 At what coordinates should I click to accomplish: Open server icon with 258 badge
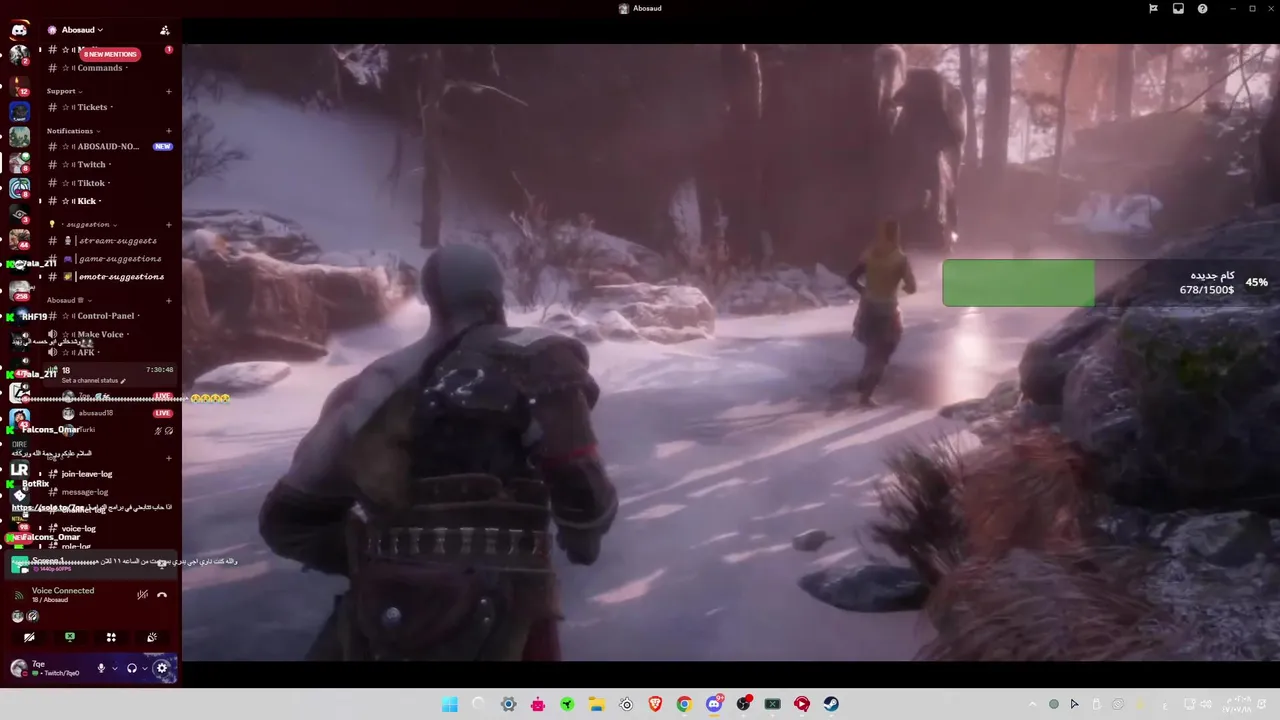coord(19,291)
